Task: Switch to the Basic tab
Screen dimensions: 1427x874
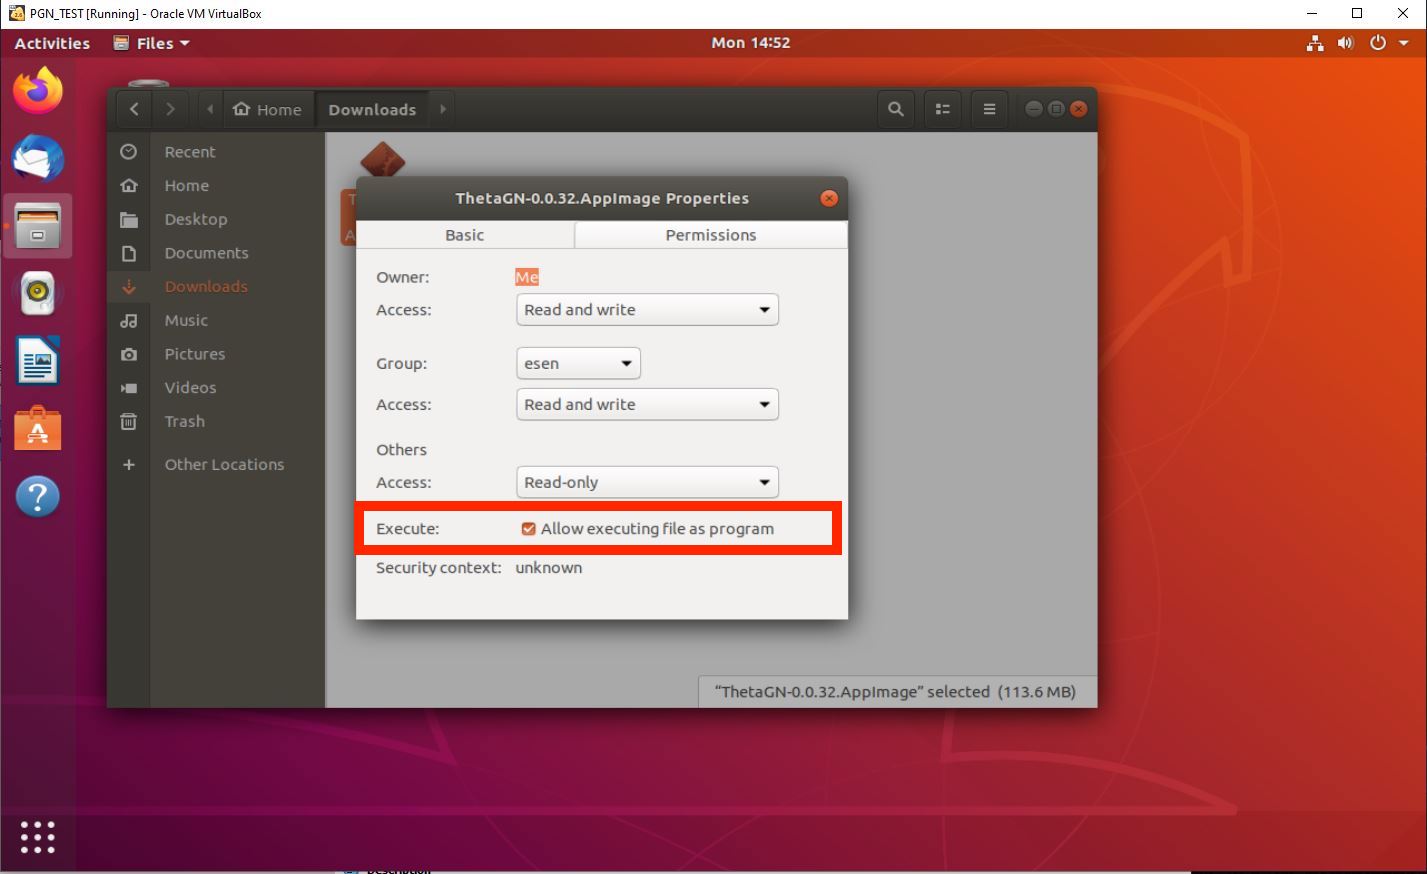Action: coord(465,235)
